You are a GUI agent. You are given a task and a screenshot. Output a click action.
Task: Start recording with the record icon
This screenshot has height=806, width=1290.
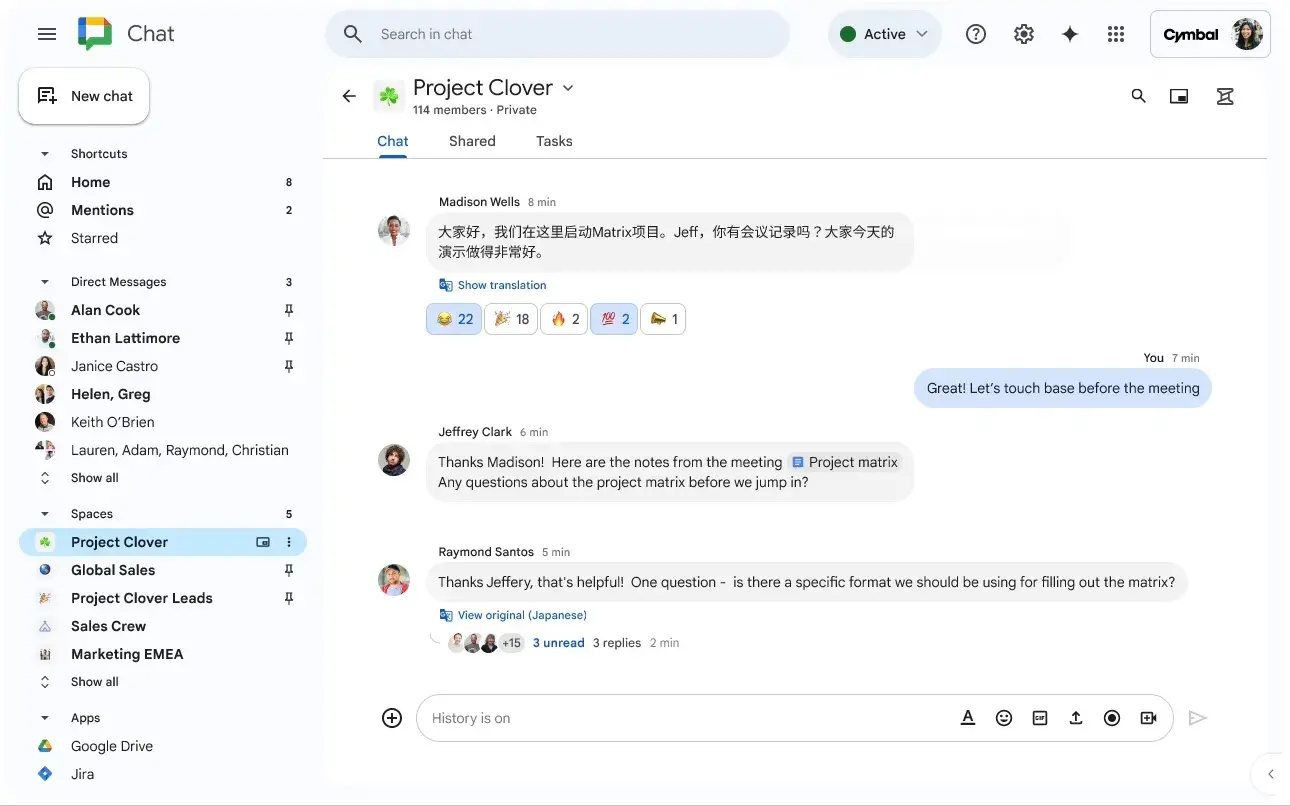1112,718
